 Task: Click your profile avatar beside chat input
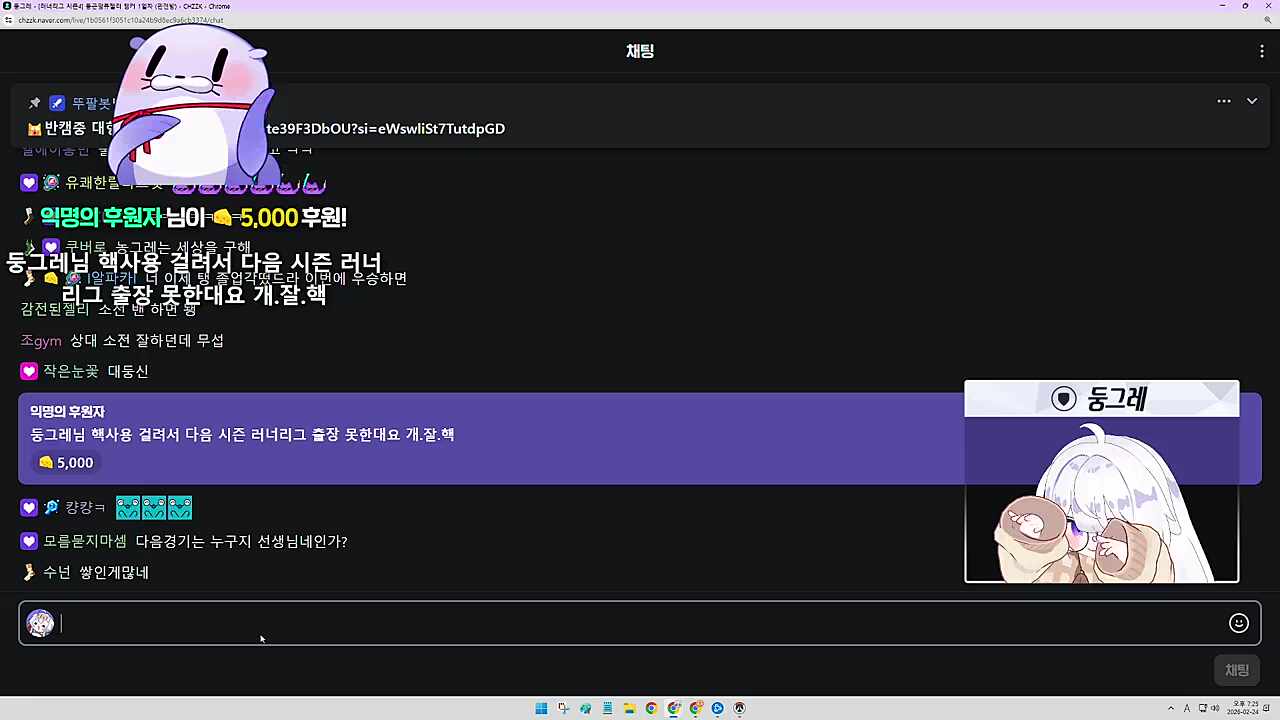pyautogui.click(x=40, y=623)
